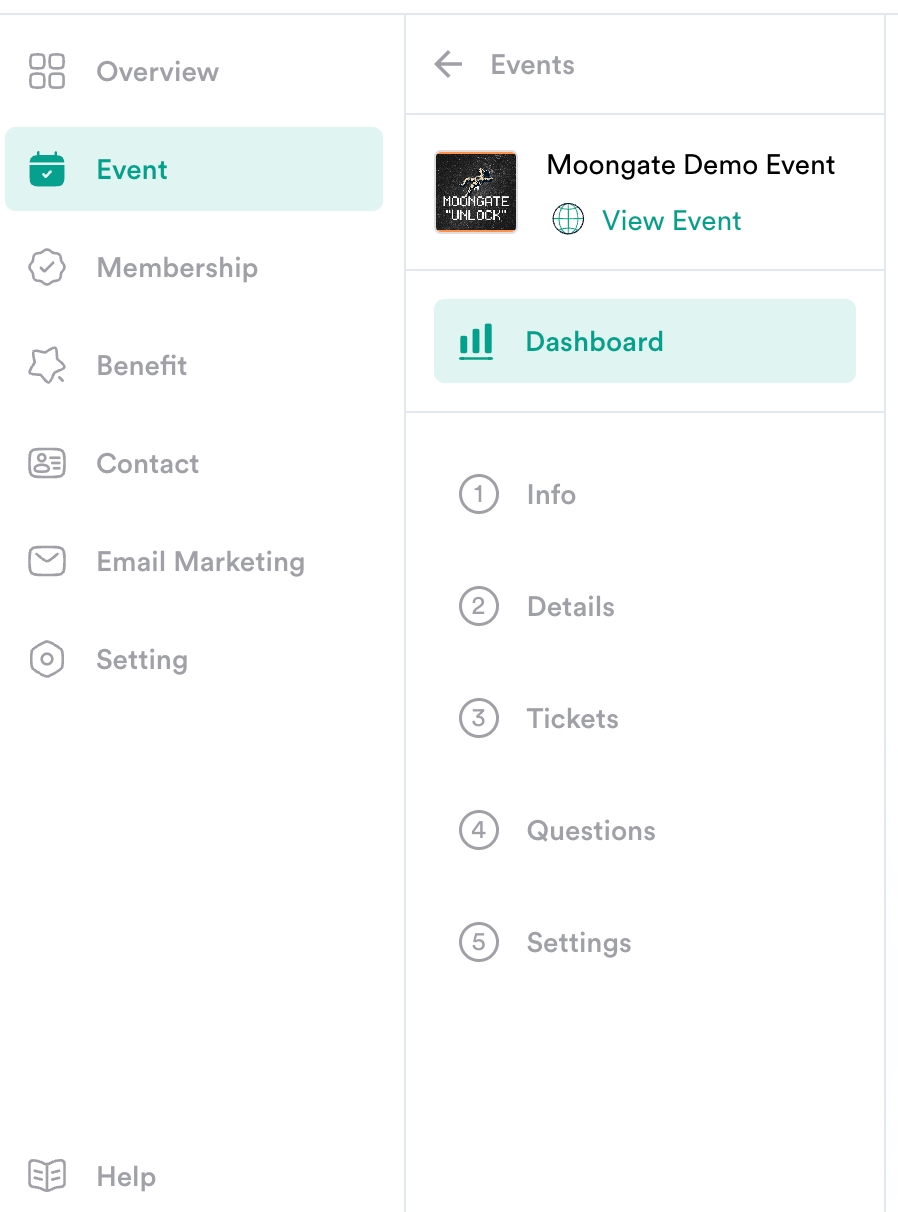Screen dimensions: 898x1212
Task: Click the Setting hexagon icon
Action: coord(47,659)
